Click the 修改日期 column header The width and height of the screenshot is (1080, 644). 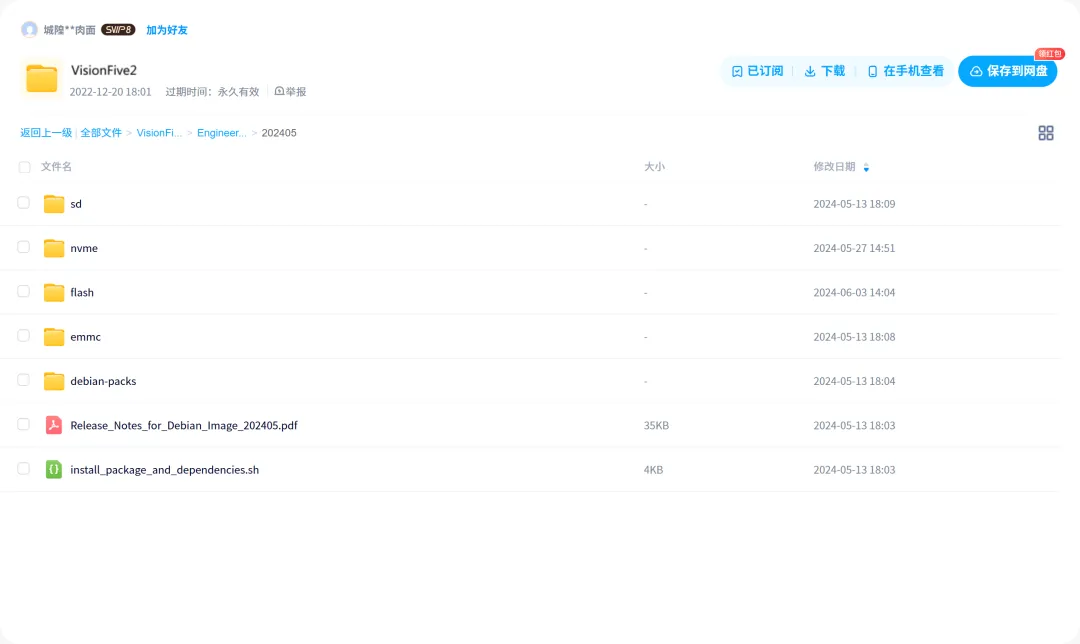click(834, 167)
